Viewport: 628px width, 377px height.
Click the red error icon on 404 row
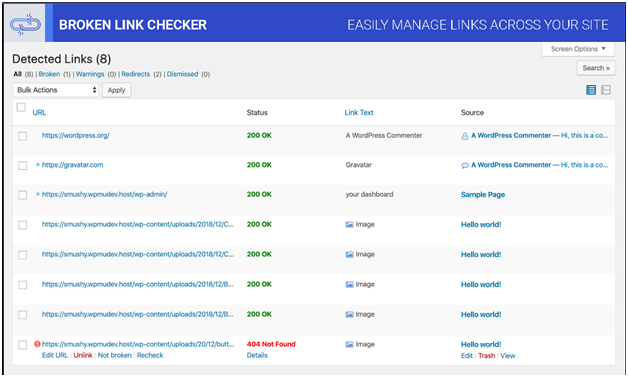[x=37, y=344]
